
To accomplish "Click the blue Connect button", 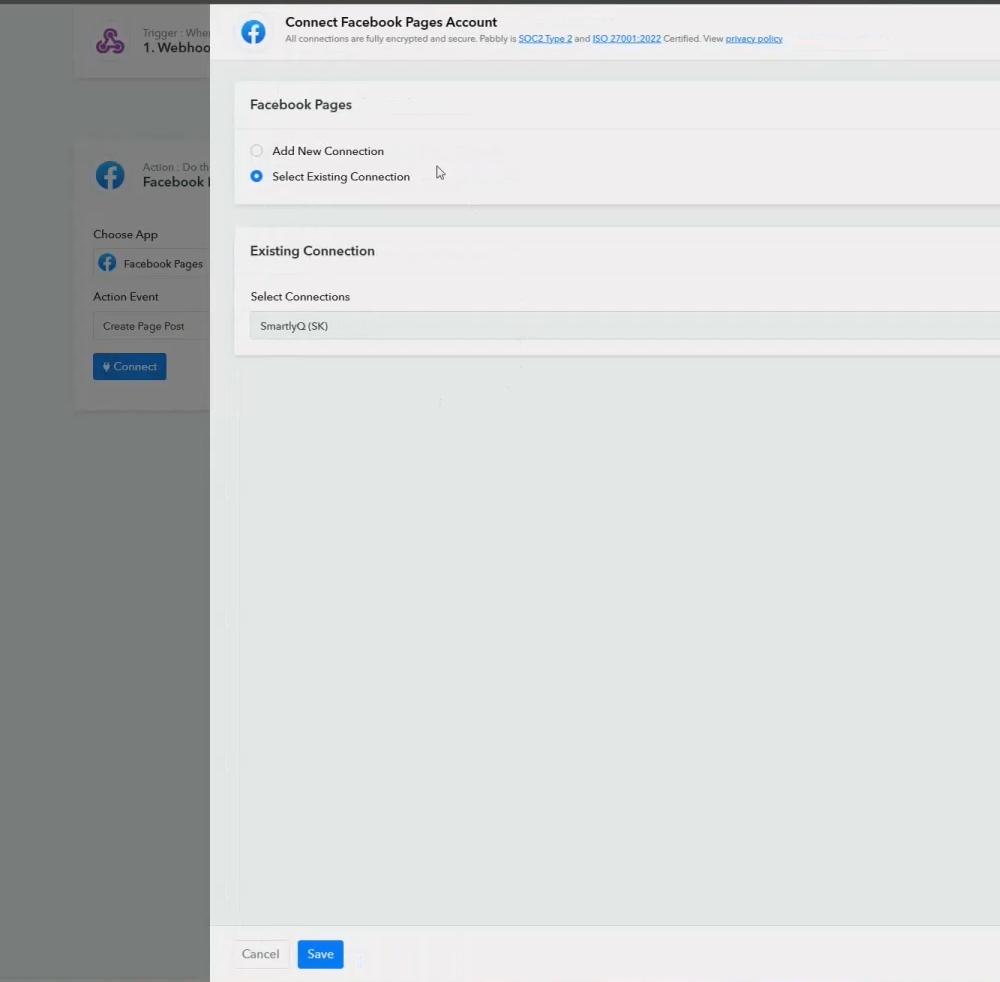I will (x=129, y=367).
